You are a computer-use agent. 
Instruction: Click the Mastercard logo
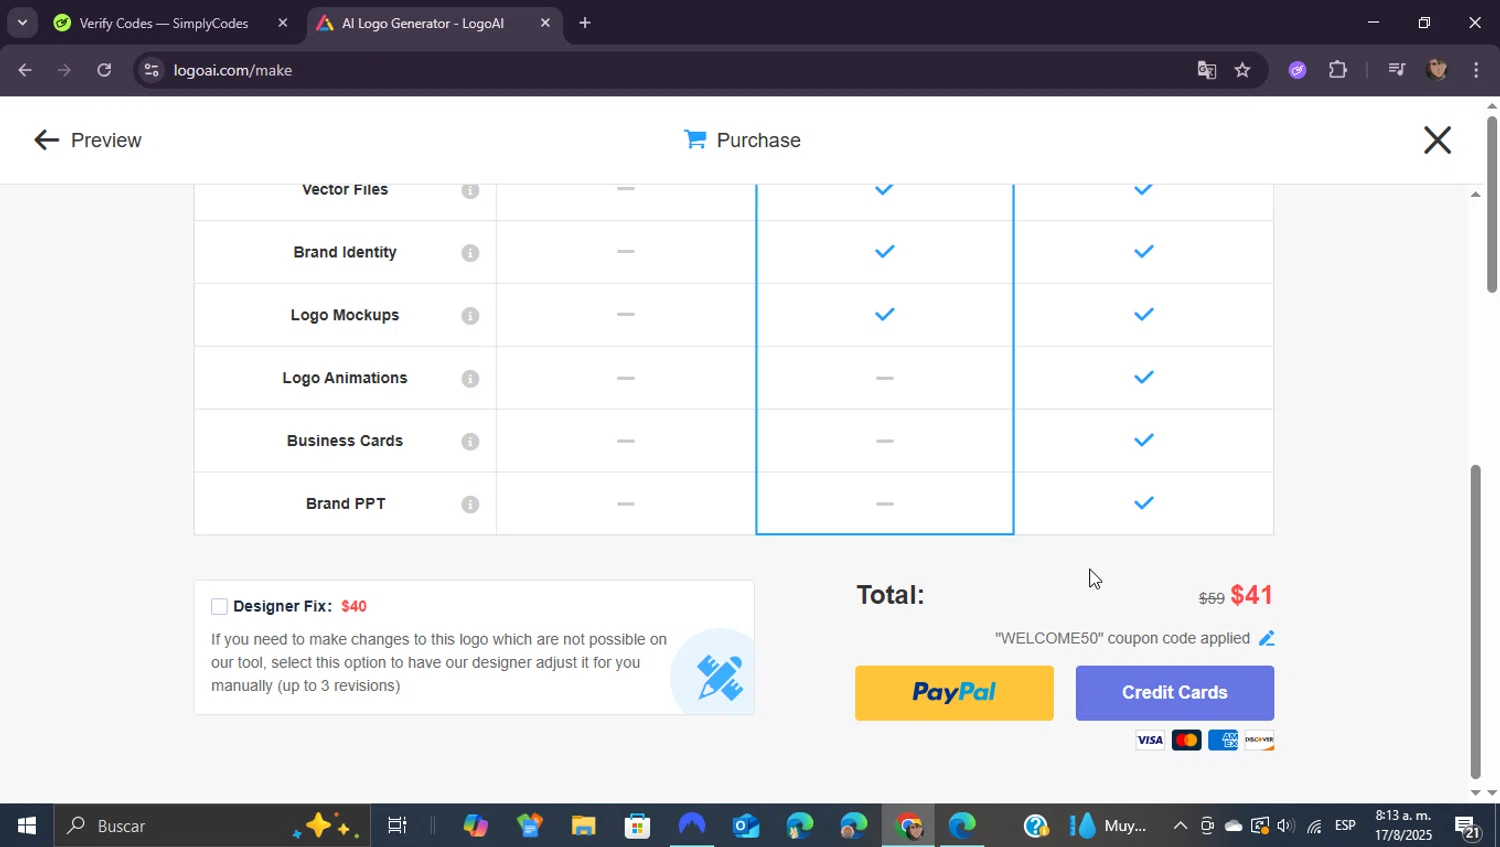click(1186, 740)
